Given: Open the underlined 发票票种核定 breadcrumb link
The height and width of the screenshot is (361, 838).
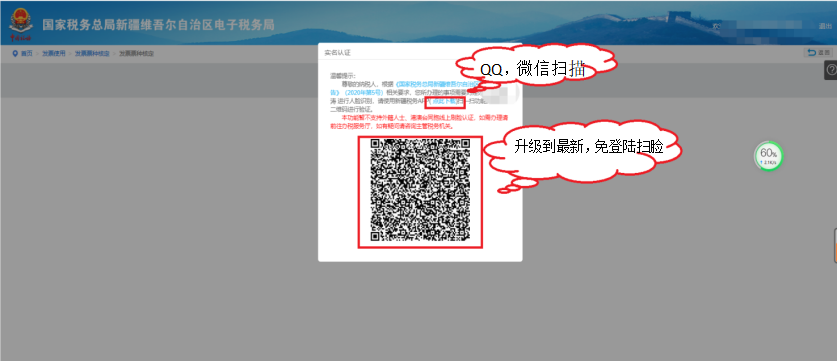Looking at the screenshot, I should (91, 53).
